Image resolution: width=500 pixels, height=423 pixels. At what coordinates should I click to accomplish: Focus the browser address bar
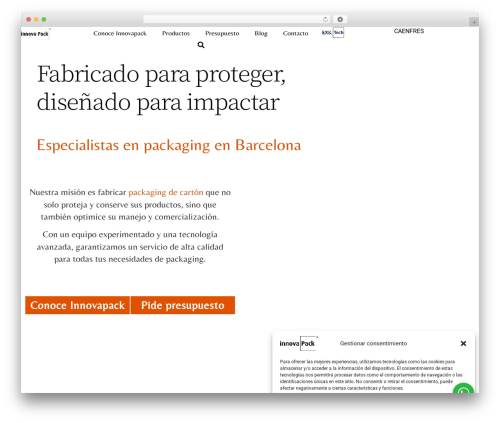click(237, 20)
